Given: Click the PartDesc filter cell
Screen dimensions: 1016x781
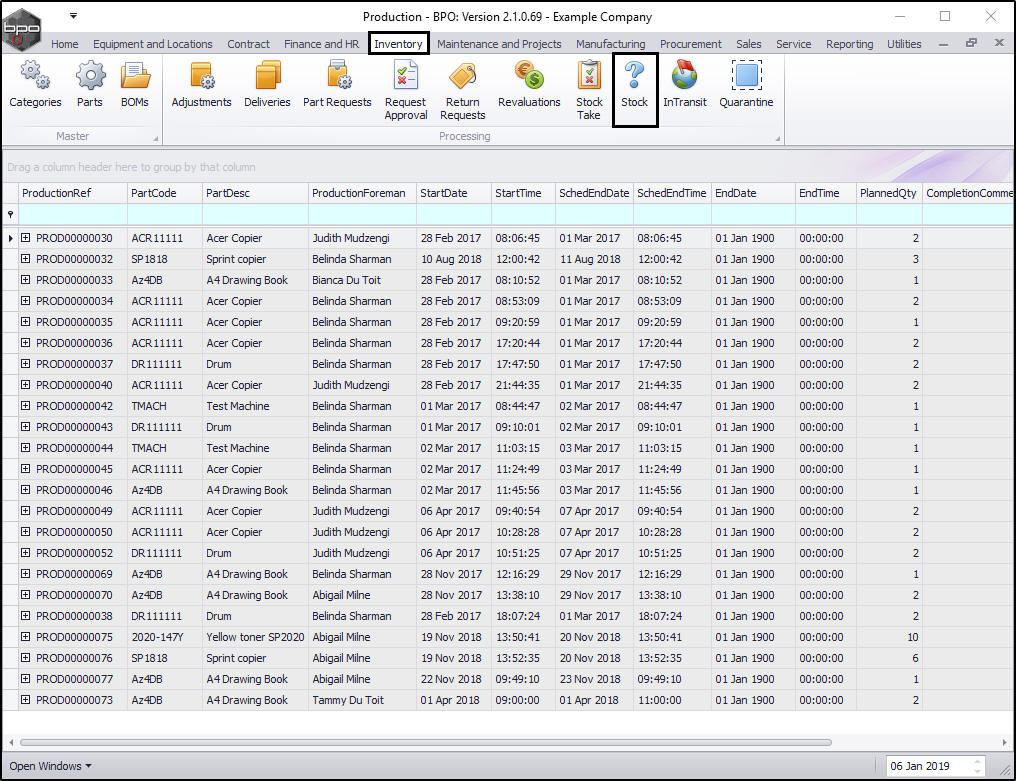Looking at the screenshot, I should point(255,215).
